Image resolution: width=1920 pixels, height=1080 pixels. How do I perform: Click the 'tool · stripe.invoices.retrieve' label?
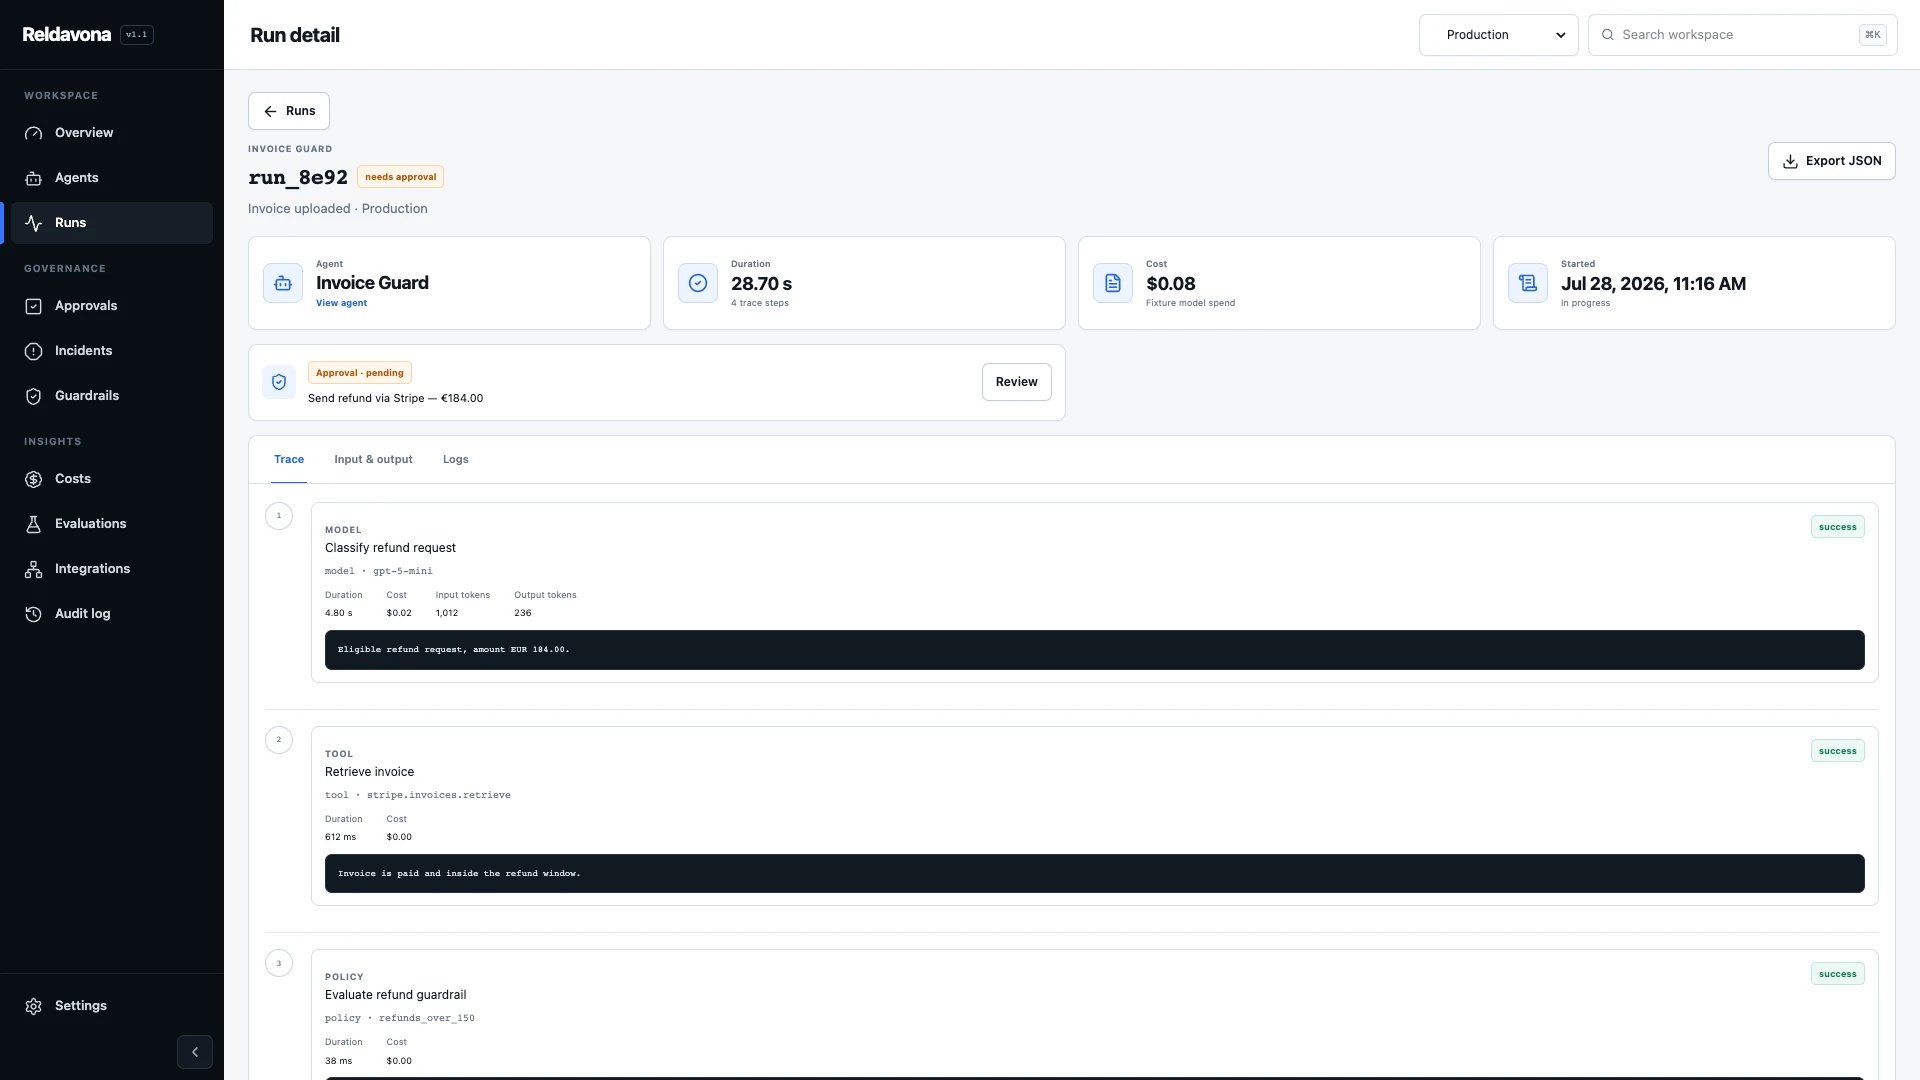[418, 795]
